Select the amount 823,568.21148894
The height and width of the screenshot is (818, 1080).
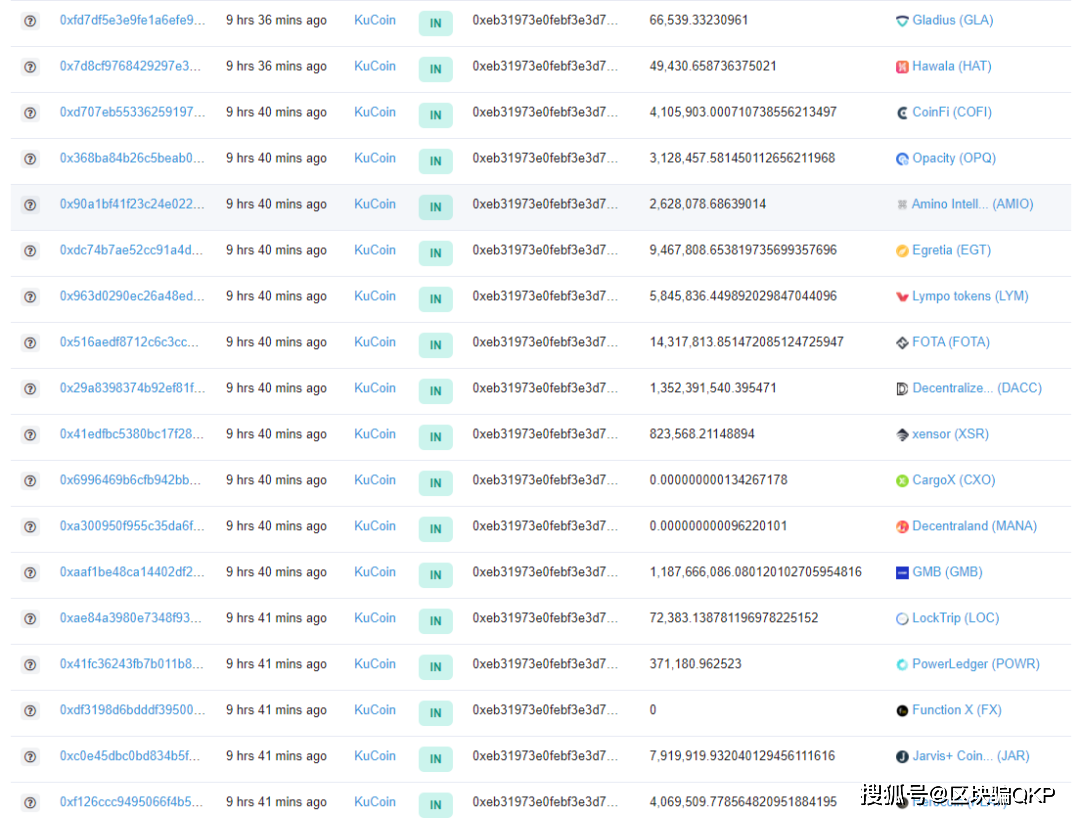pyautogui.click(x=702, y=434)
